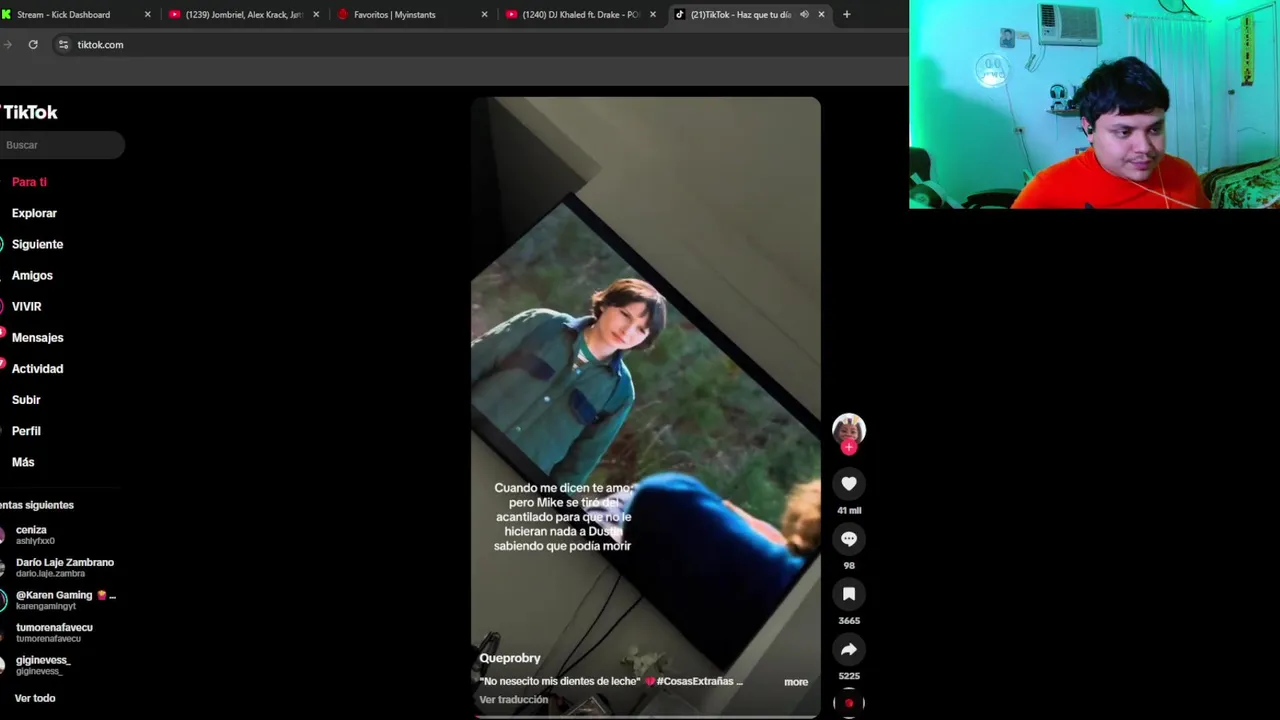
Task: Click the webcam overlay feed
Action: tap(1094, 104)
